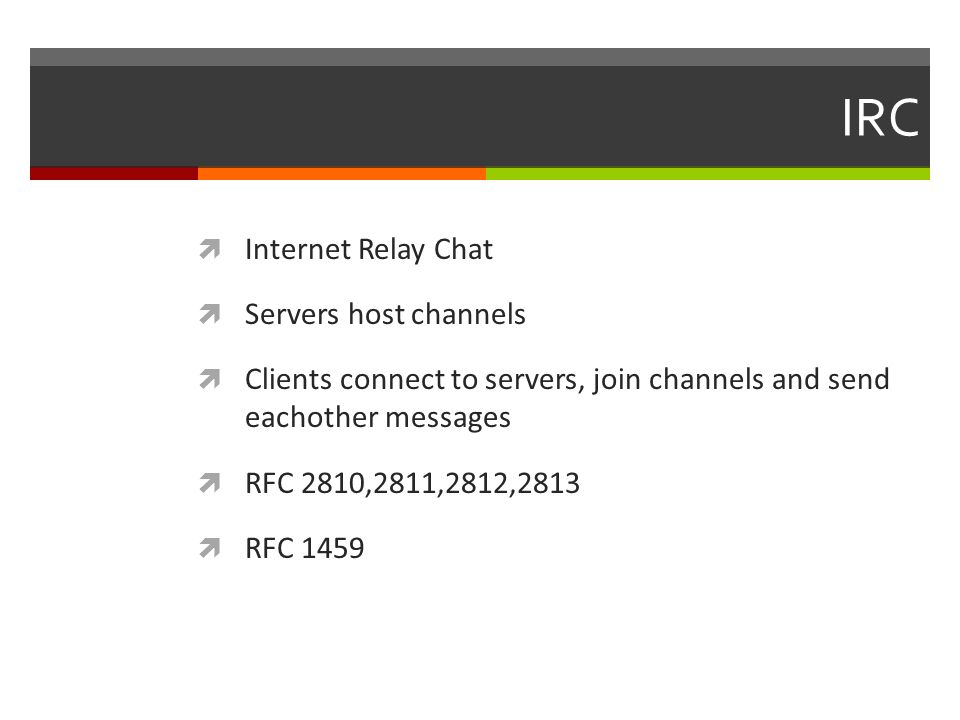
Task: Select the IRC slide title
Action: point(880,118)
